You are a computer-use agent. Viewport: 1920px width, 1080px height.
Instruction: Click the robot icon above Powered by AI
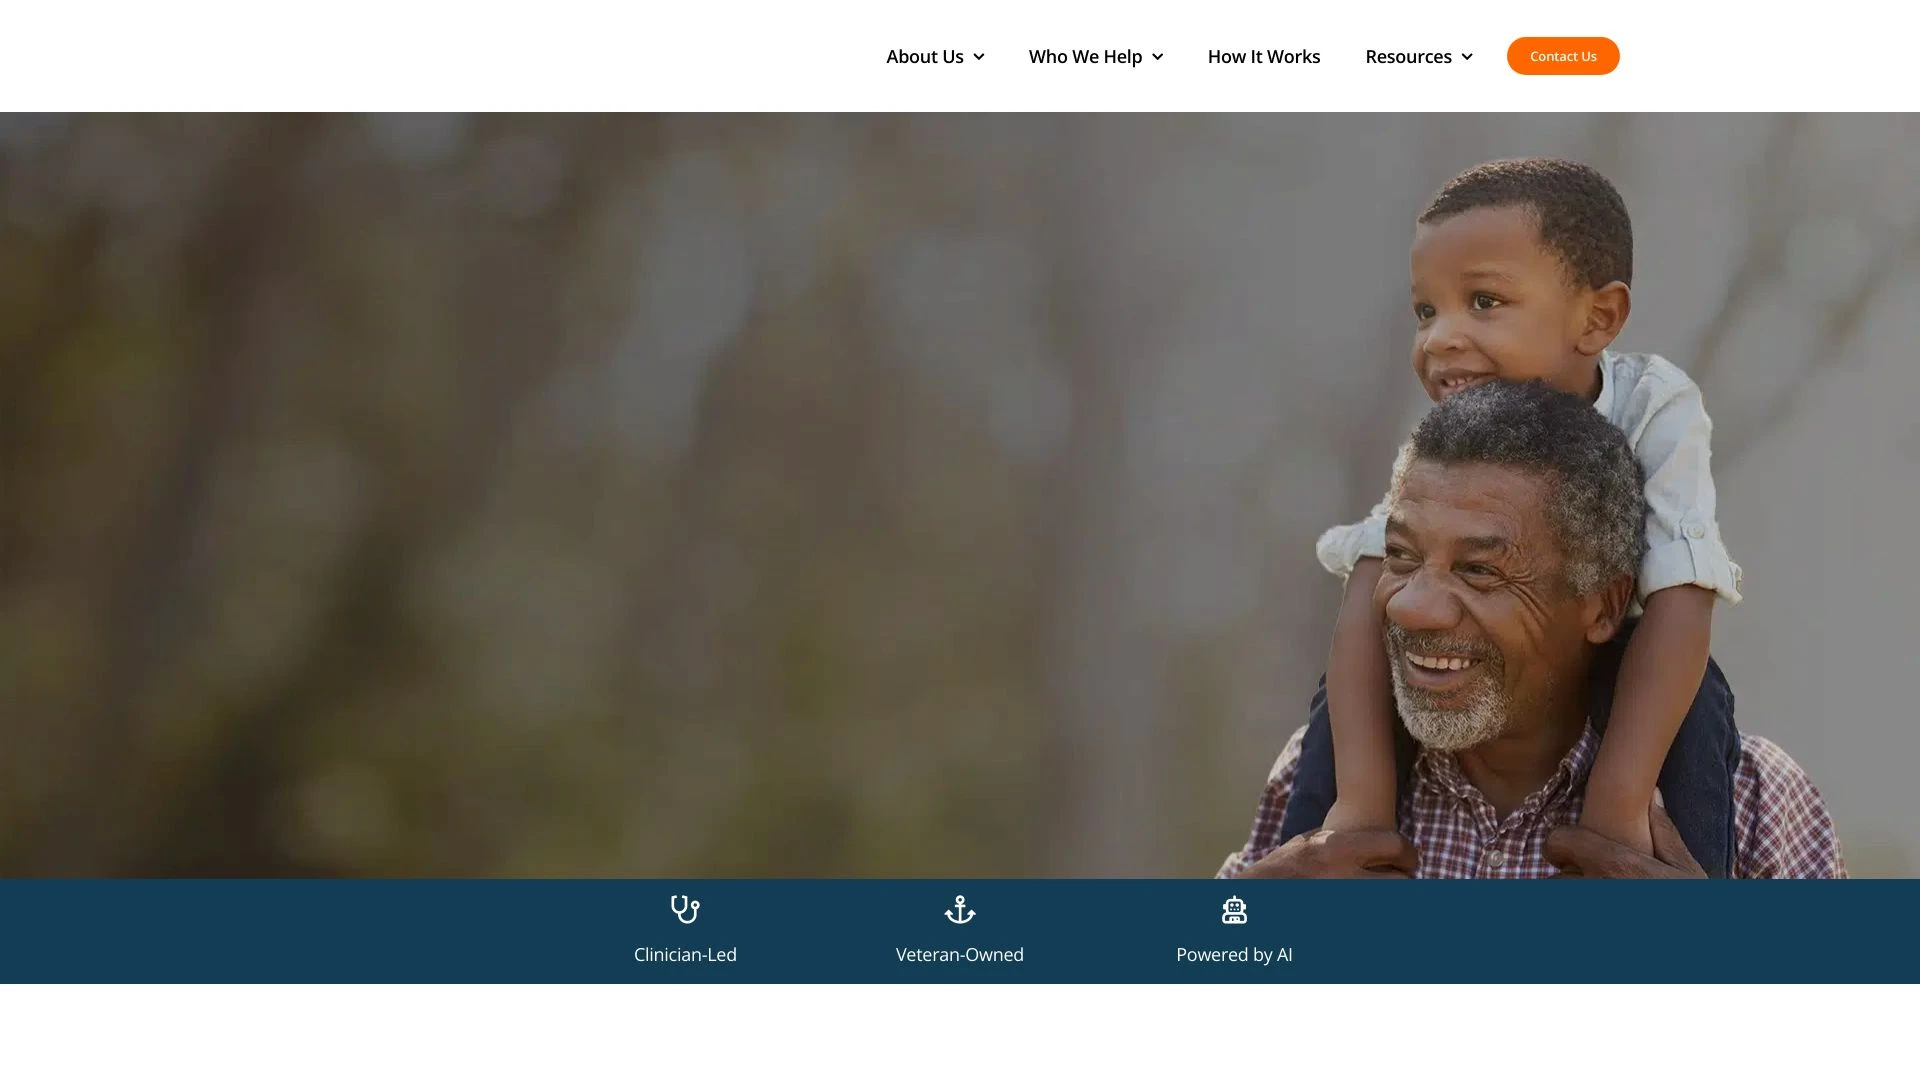pyautogui.click(x=1234, y=910)
